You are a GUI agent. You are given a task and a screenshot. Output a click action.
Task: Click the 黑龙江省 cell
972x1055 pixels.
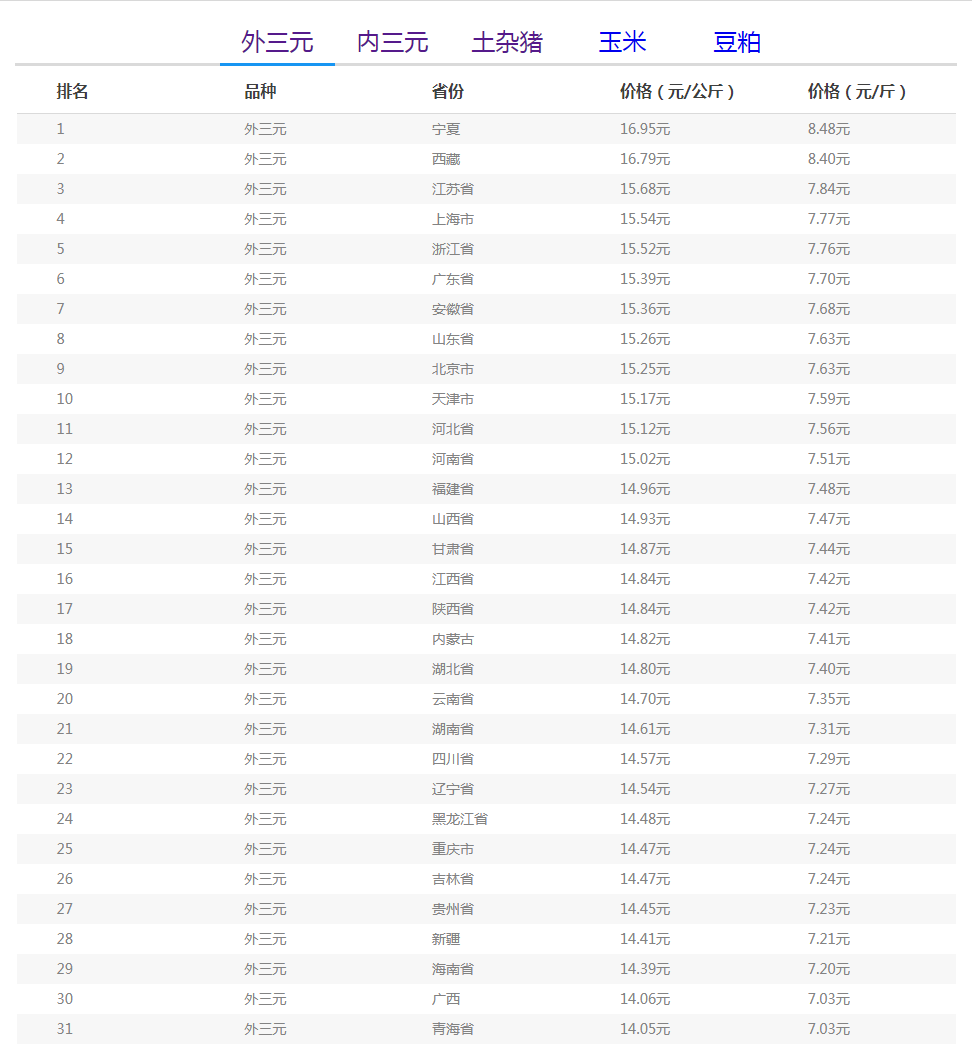(459, 820)
